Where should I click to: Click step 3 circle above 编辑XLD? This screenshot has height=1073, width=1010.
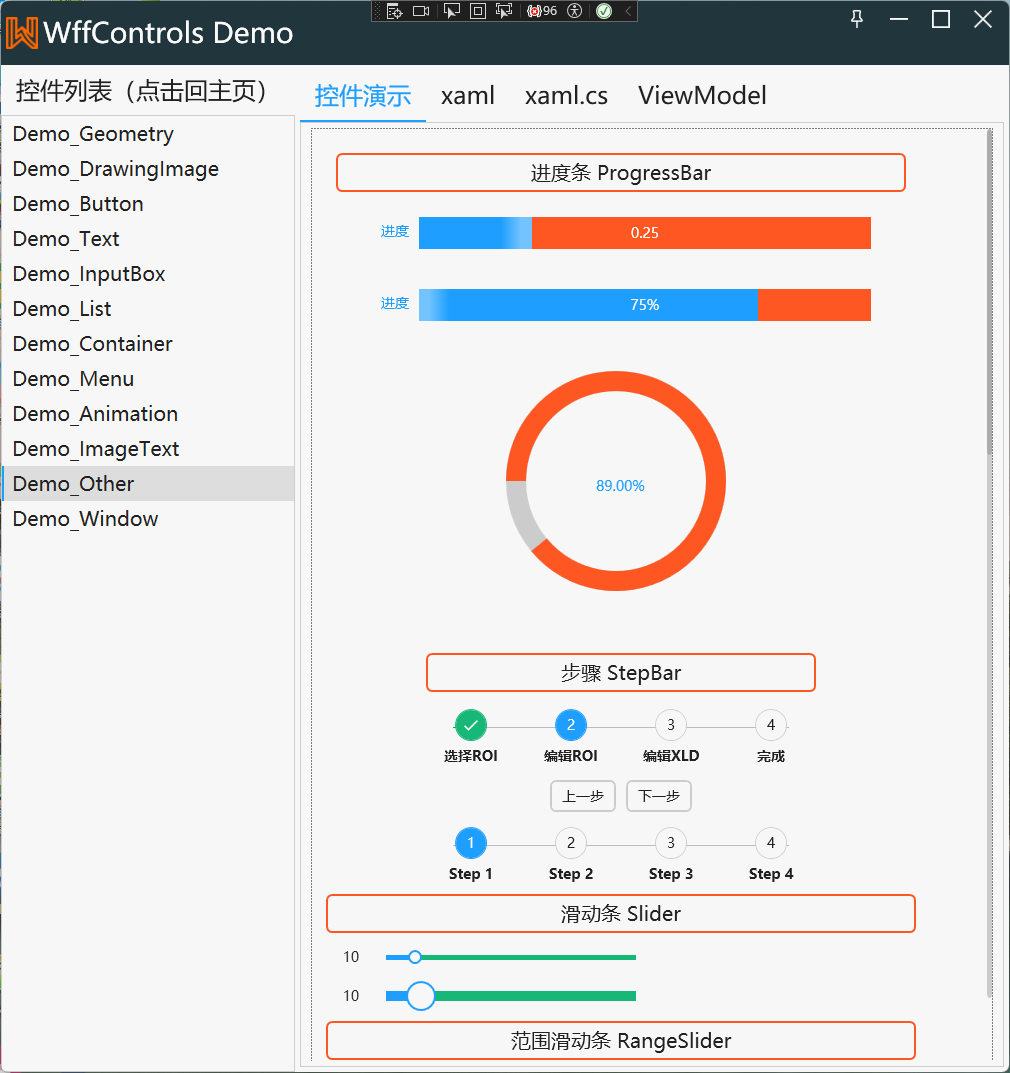click(x=671, y=725)
